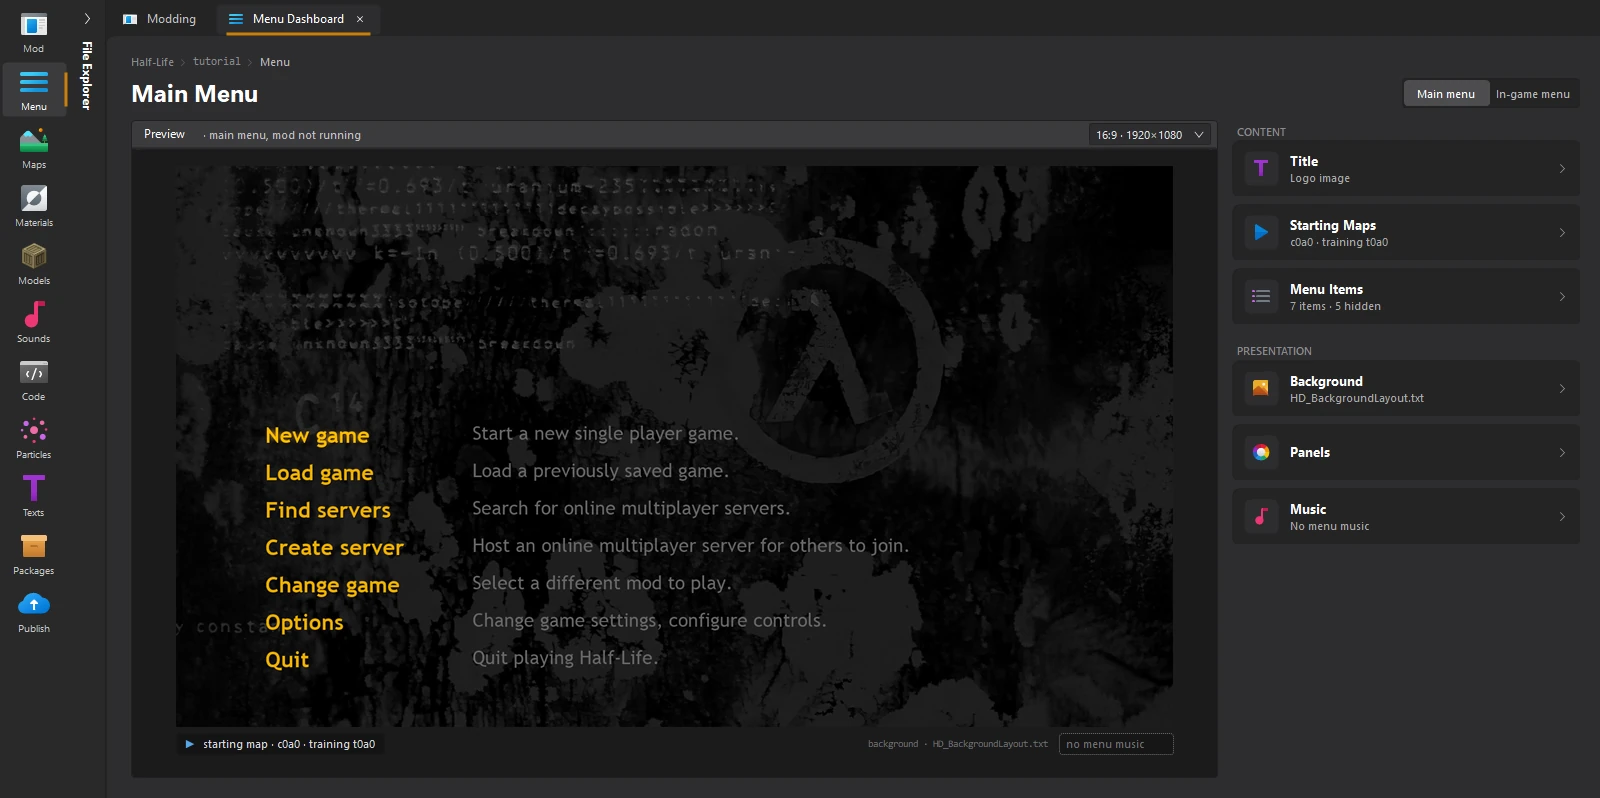Expand the Music card chevron
Screen dimensions: 1600x798
(x=1562, y=516)
